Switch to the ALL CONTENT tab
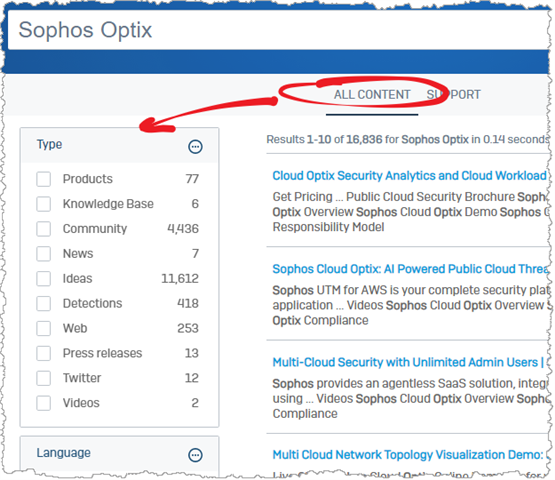Viewport: 555px width, 480px height. (372, 95)
